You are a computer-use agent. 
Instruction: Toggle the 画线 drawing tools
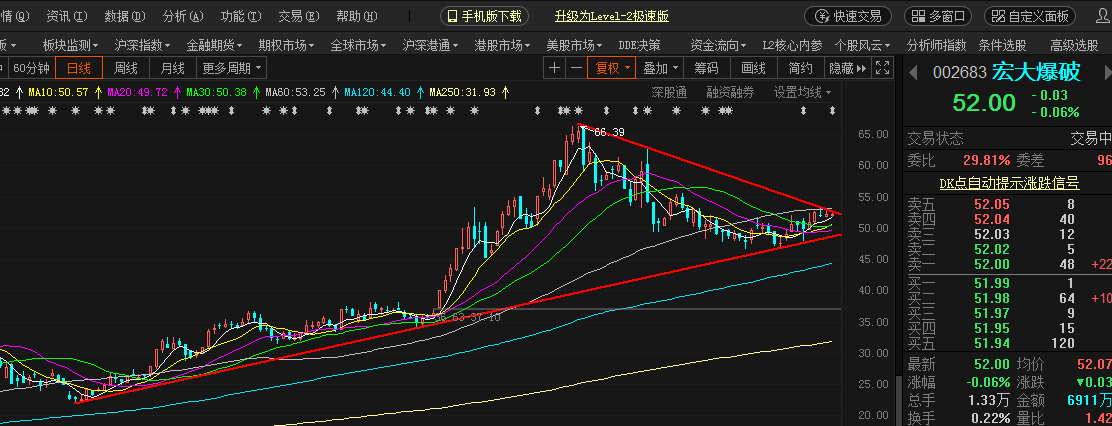(753, 68)
